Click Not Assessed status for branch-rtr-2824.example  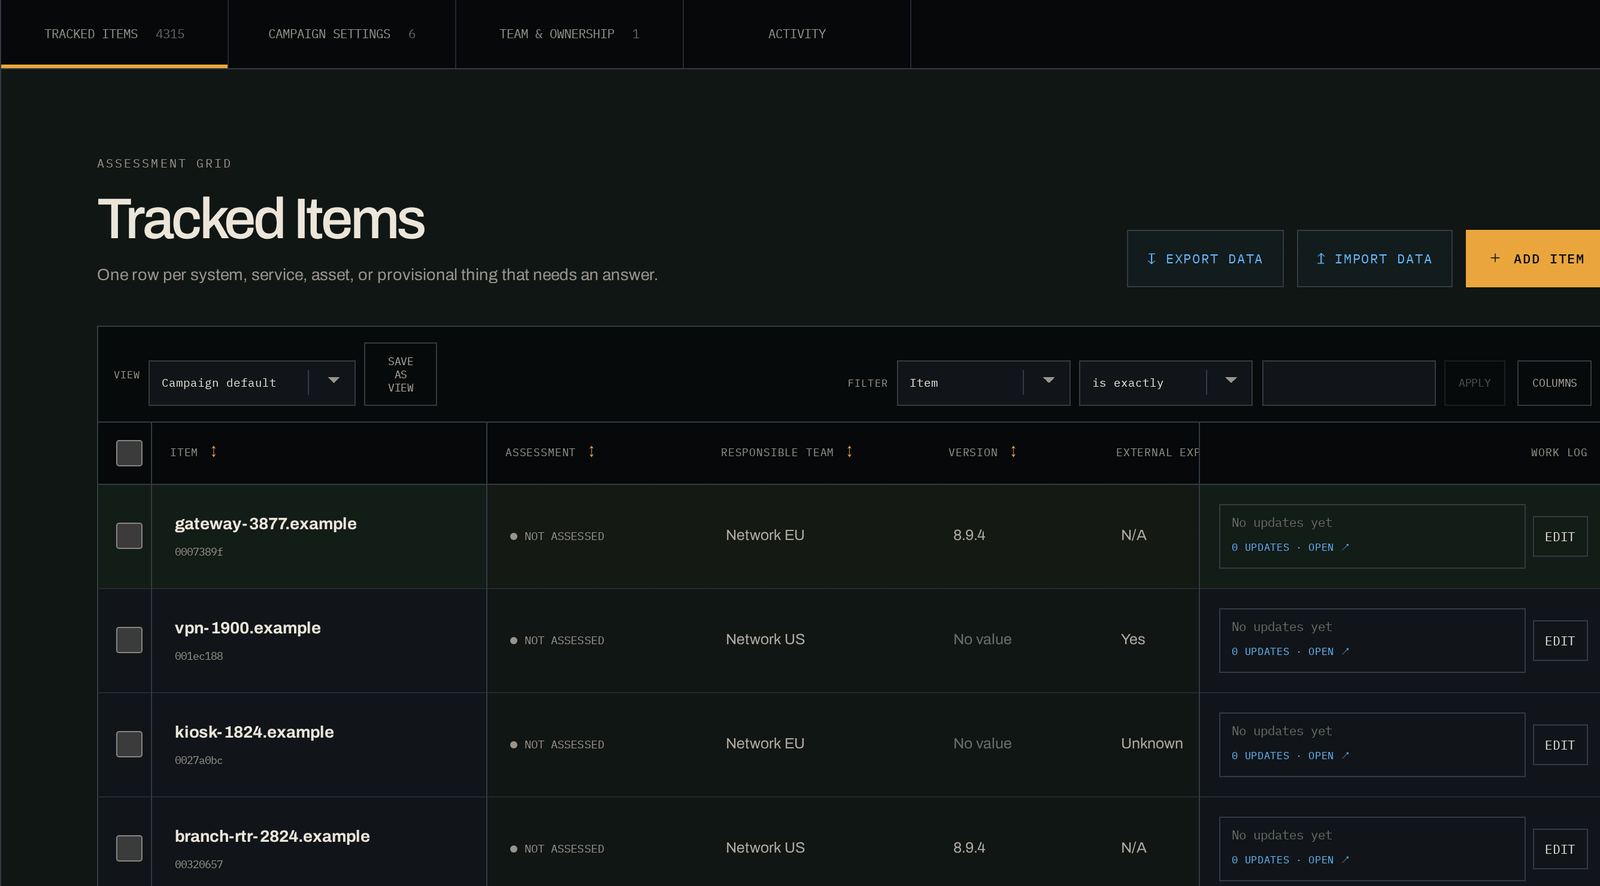[x=557, y=849]
